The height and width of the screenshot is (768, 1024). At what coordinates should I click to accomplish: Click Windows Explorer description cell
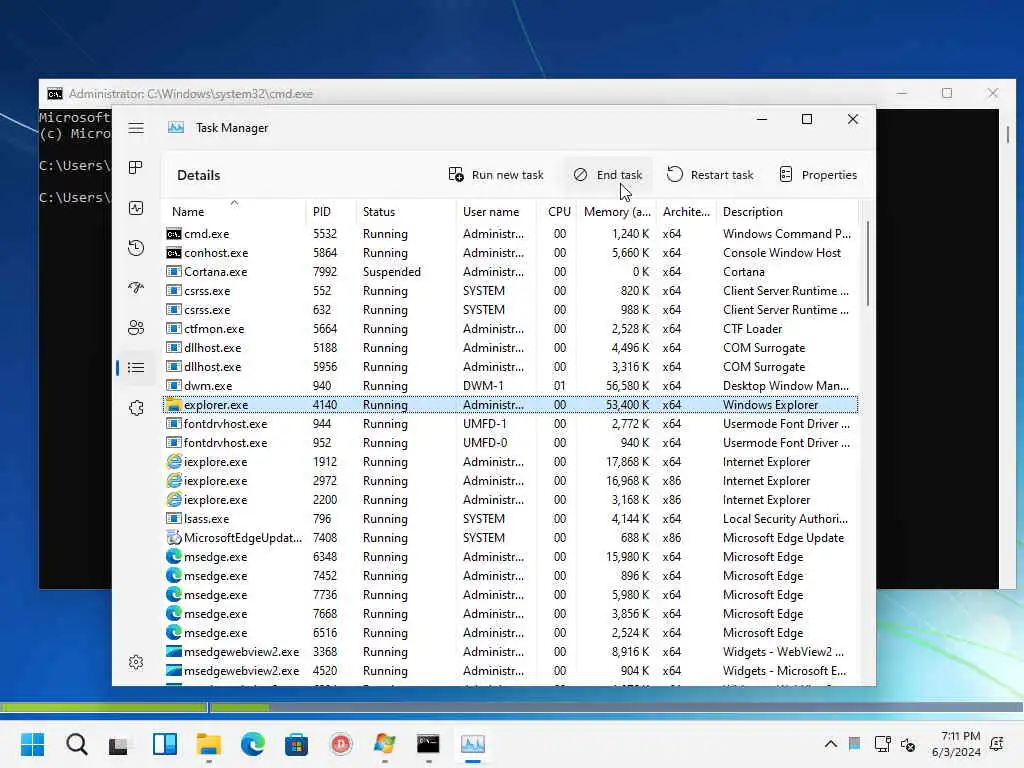(x=770, y=405)
